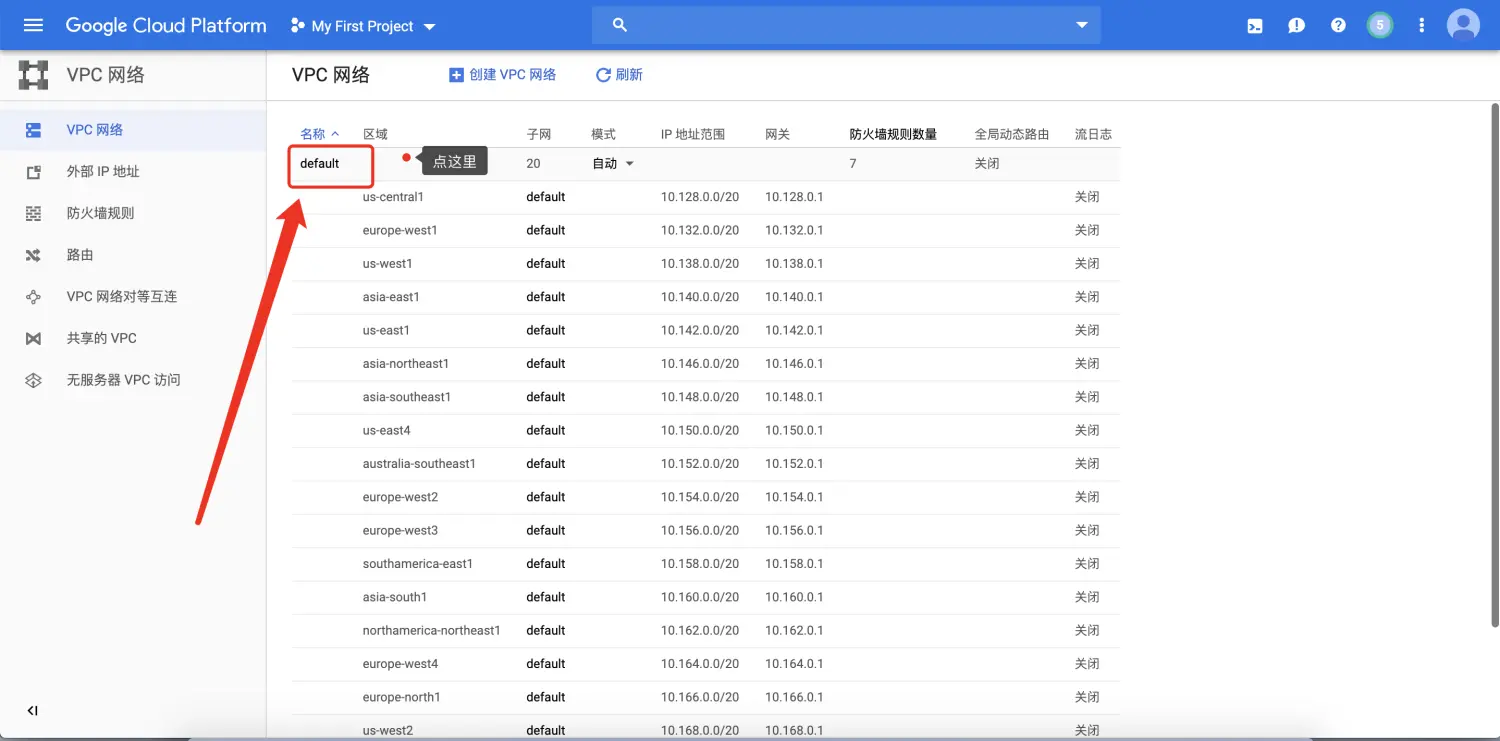Click the 外部 IP 地址 sidebar icon

(x=33, y=172)
